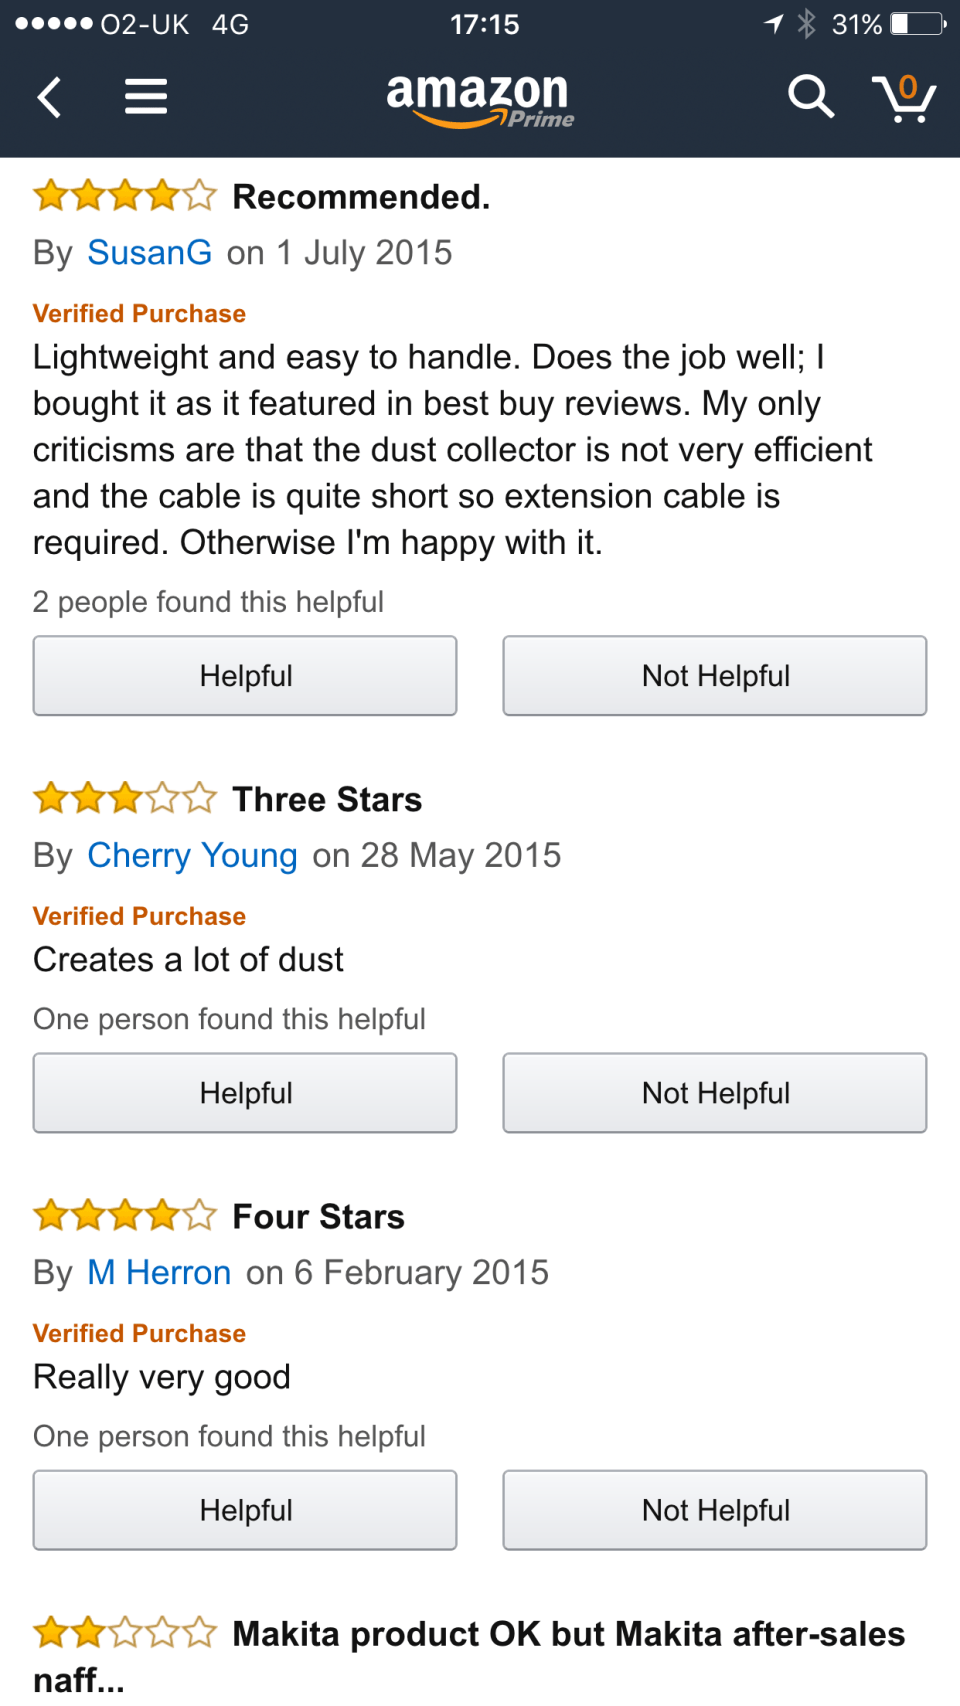Tap the signal strength dots

pos(54,24)
